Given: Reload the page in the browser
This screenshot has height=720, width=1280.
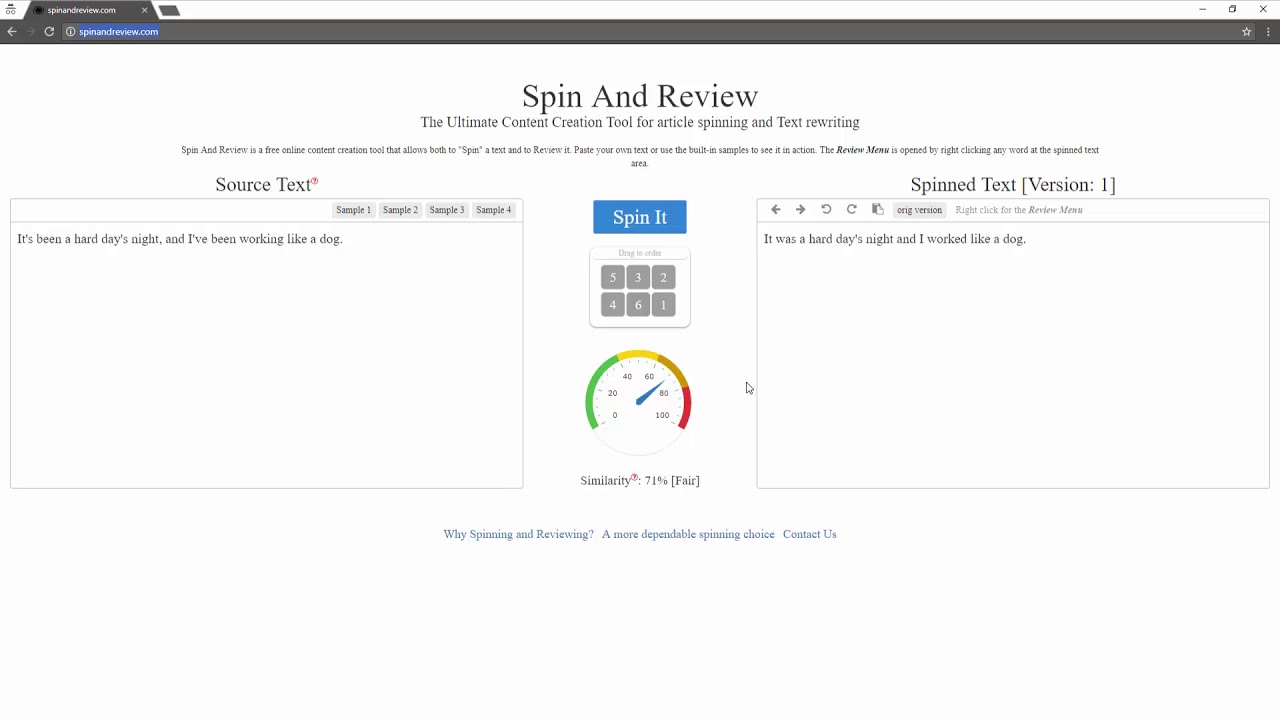Looking at the screenshot, I should tap(49, 31).
